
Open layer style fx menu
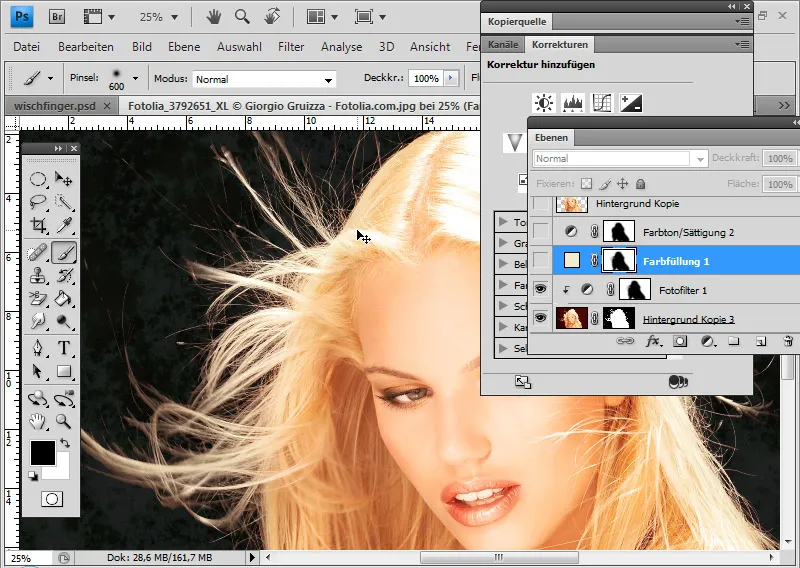653,341
